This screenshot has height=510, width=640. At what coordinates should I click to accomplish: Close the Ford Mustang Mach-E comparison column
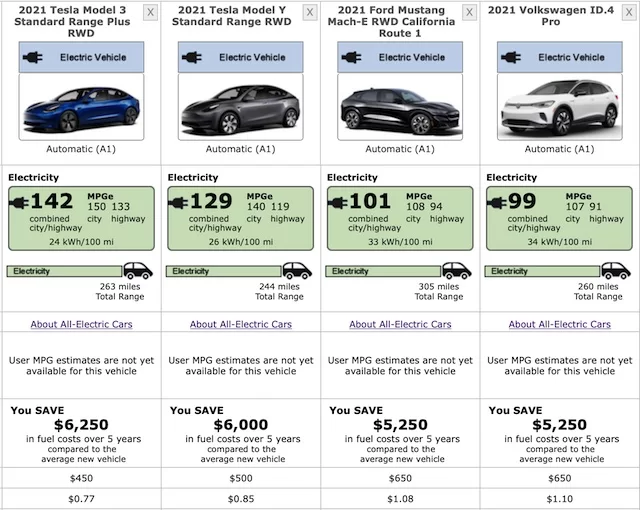click(x=469, y=12)
